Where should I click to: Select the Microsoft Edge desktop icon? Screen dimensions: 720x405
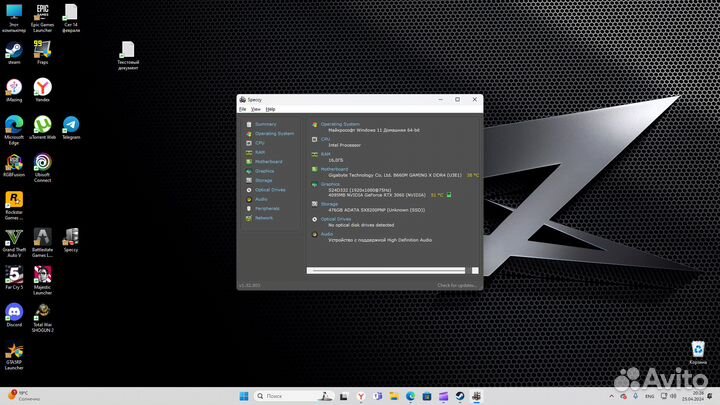coord(14,130)
